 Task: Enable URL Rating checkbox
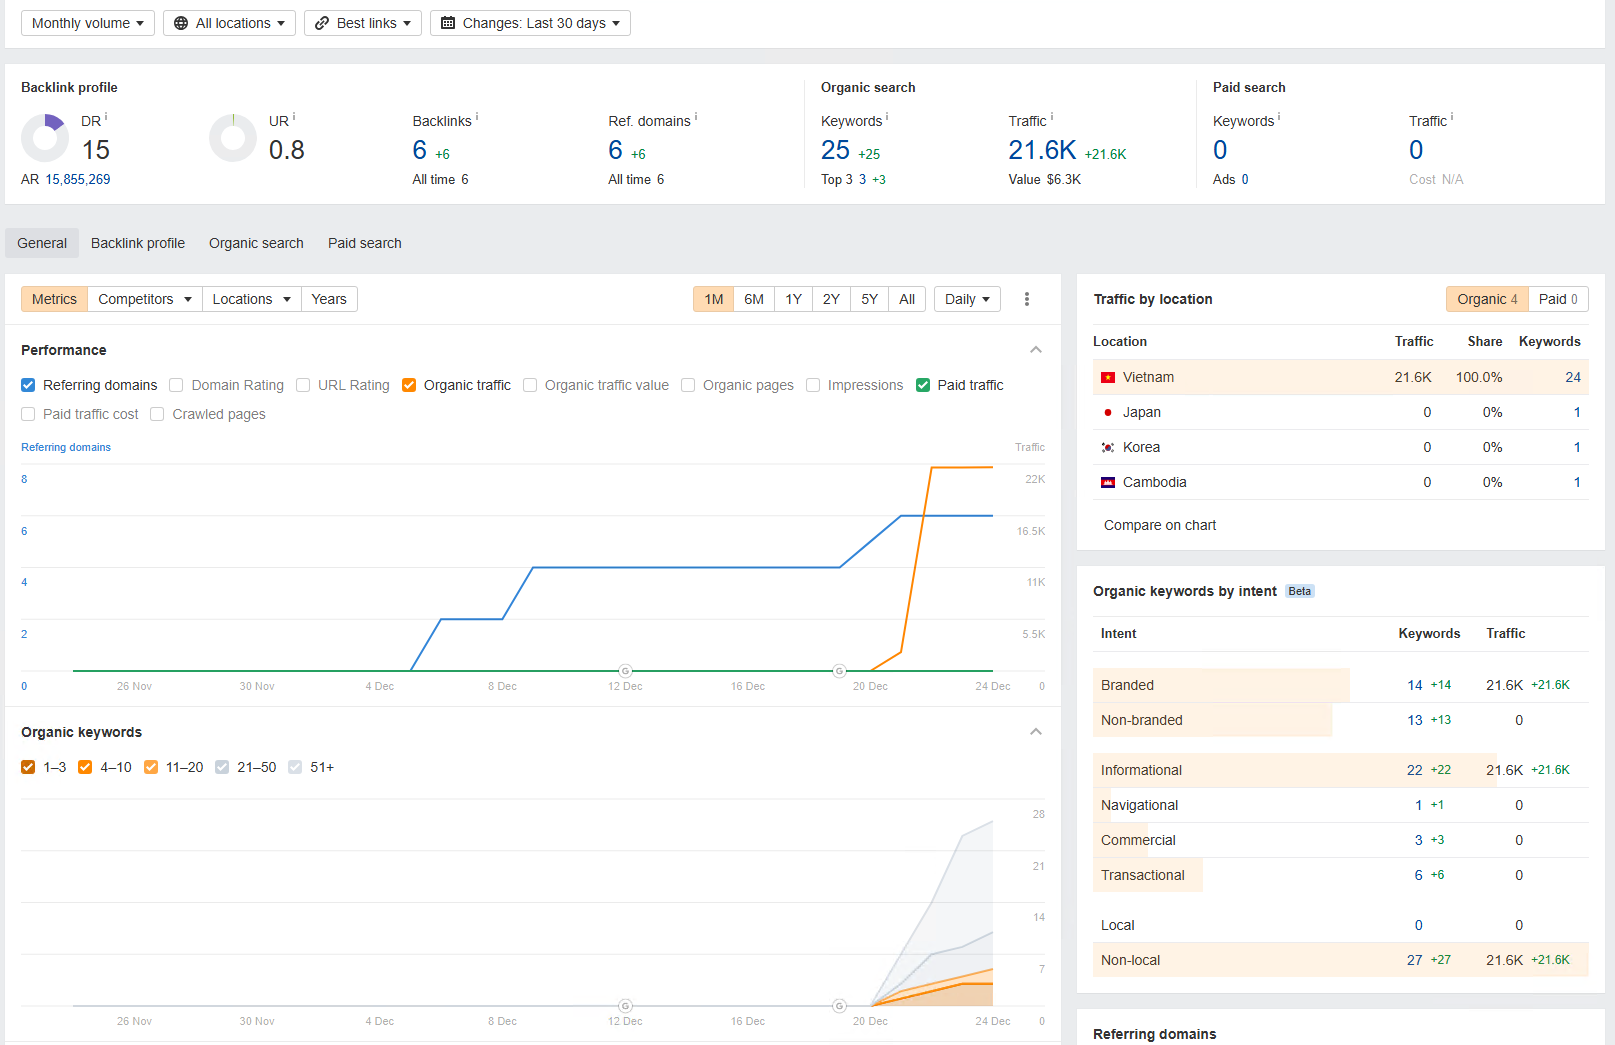click(303, 385)
